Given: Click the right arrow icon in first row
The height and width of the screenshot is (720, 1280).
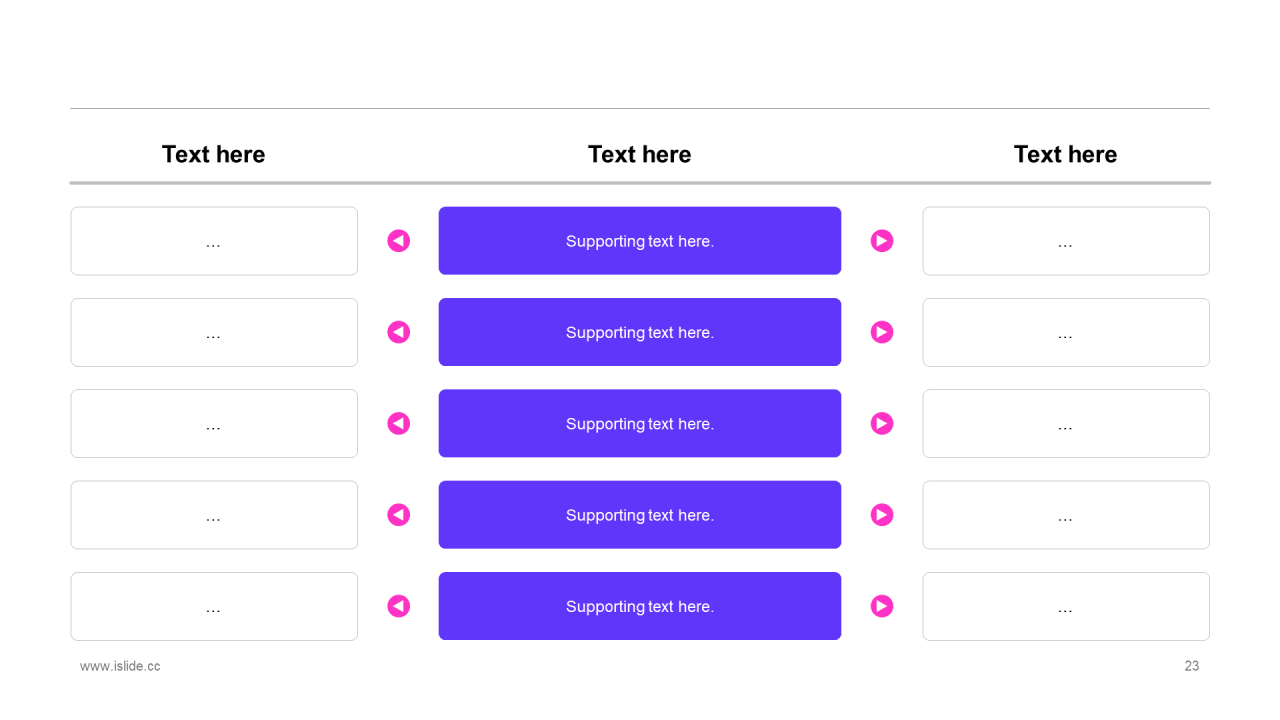Looking at the screenshot, I should 882,241.
